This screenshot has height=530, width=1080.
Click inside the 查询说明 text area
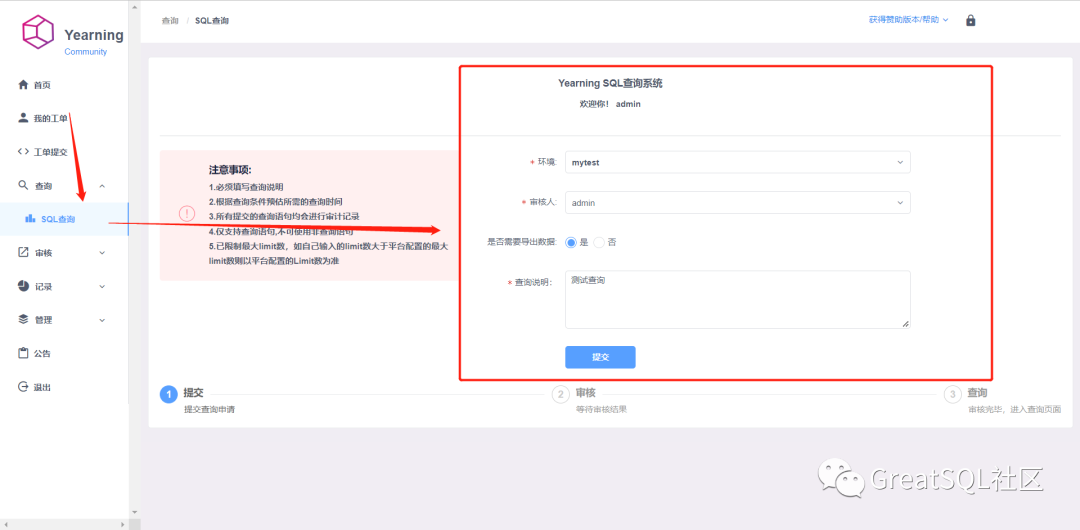pos(738,299)
